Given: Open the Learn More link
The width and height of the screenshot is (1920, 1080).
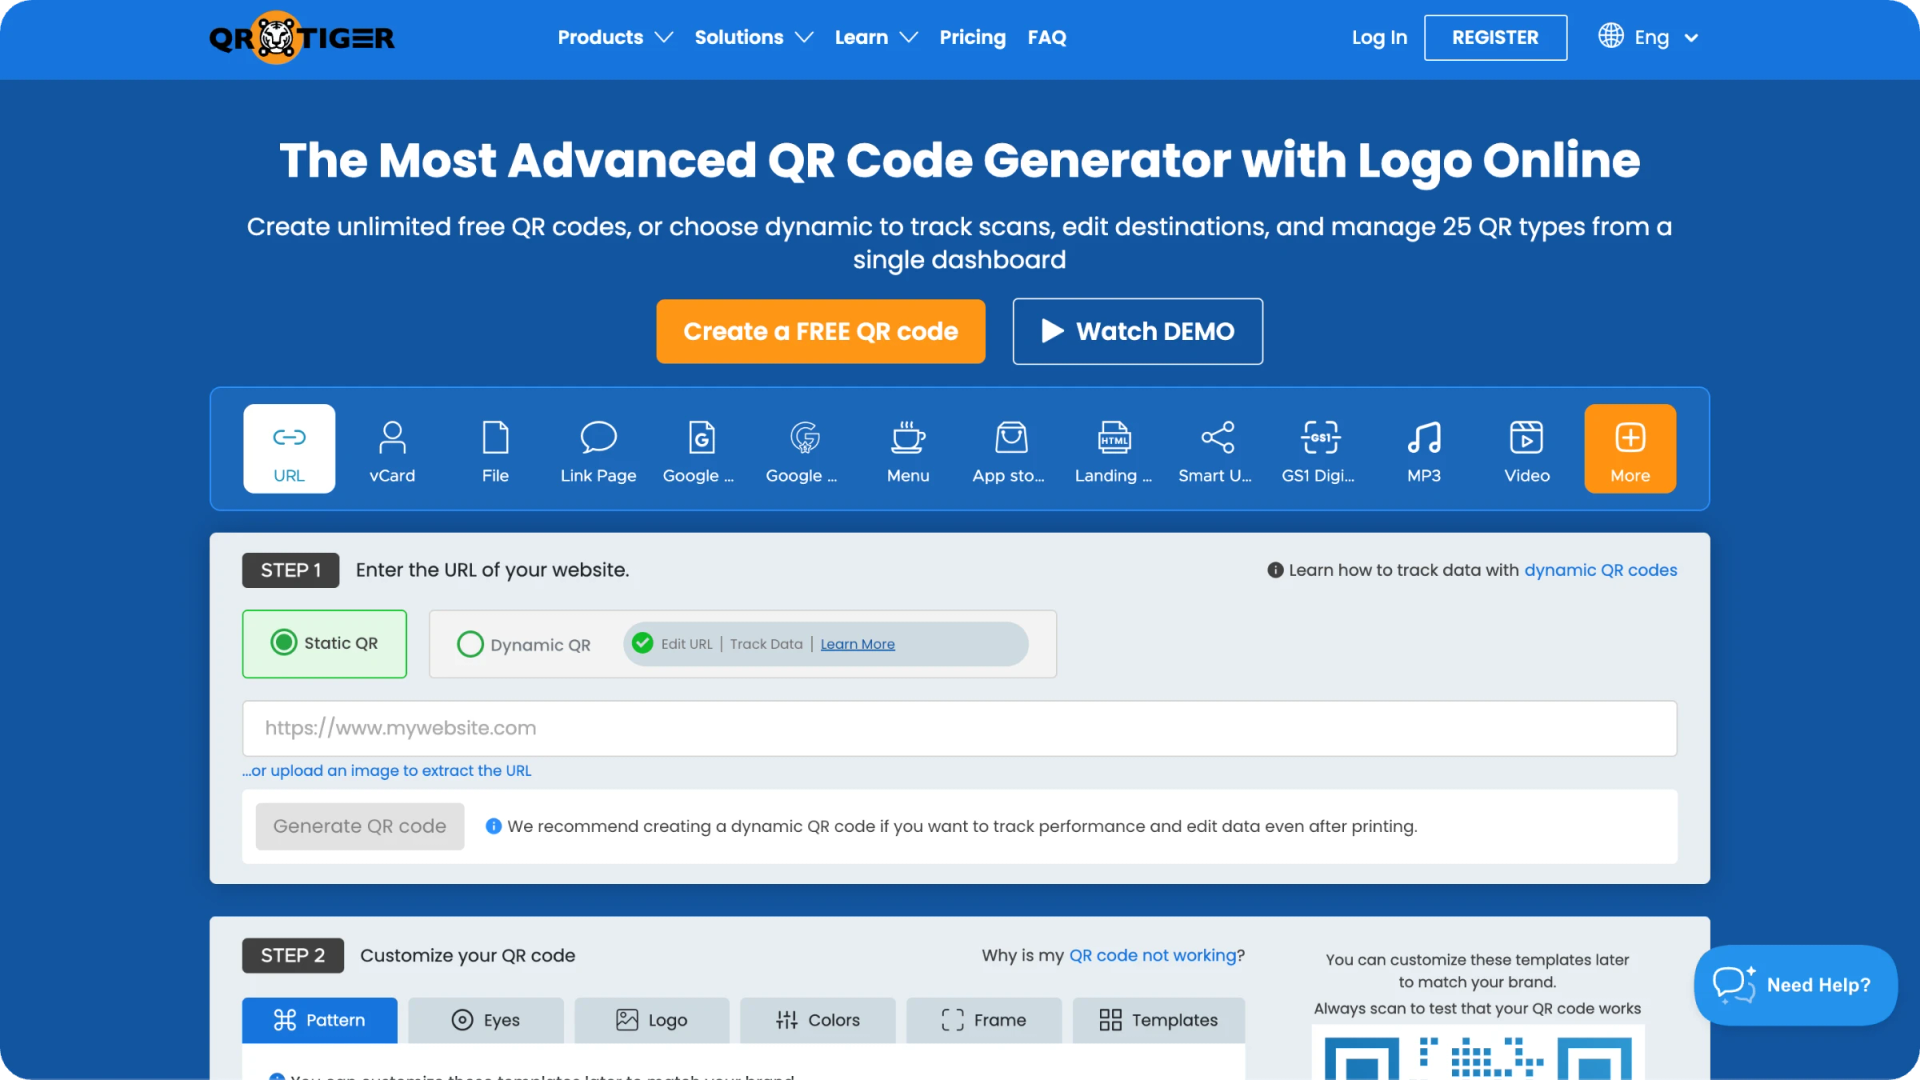Looking at the screenshot, I should tap(858, 644).
